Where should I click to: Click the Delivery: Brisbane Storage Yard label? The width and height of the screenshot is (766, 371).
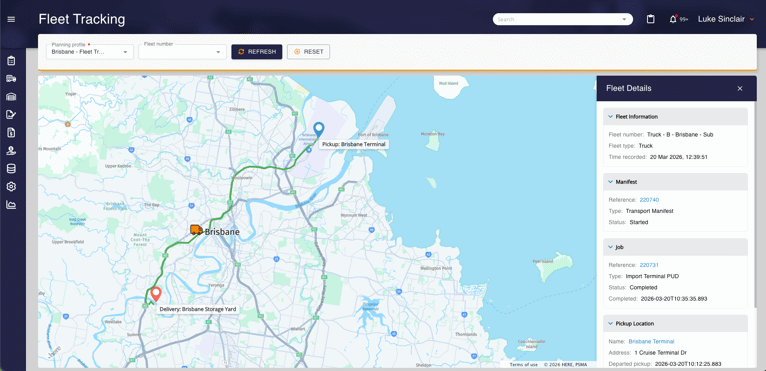[198, 309]
